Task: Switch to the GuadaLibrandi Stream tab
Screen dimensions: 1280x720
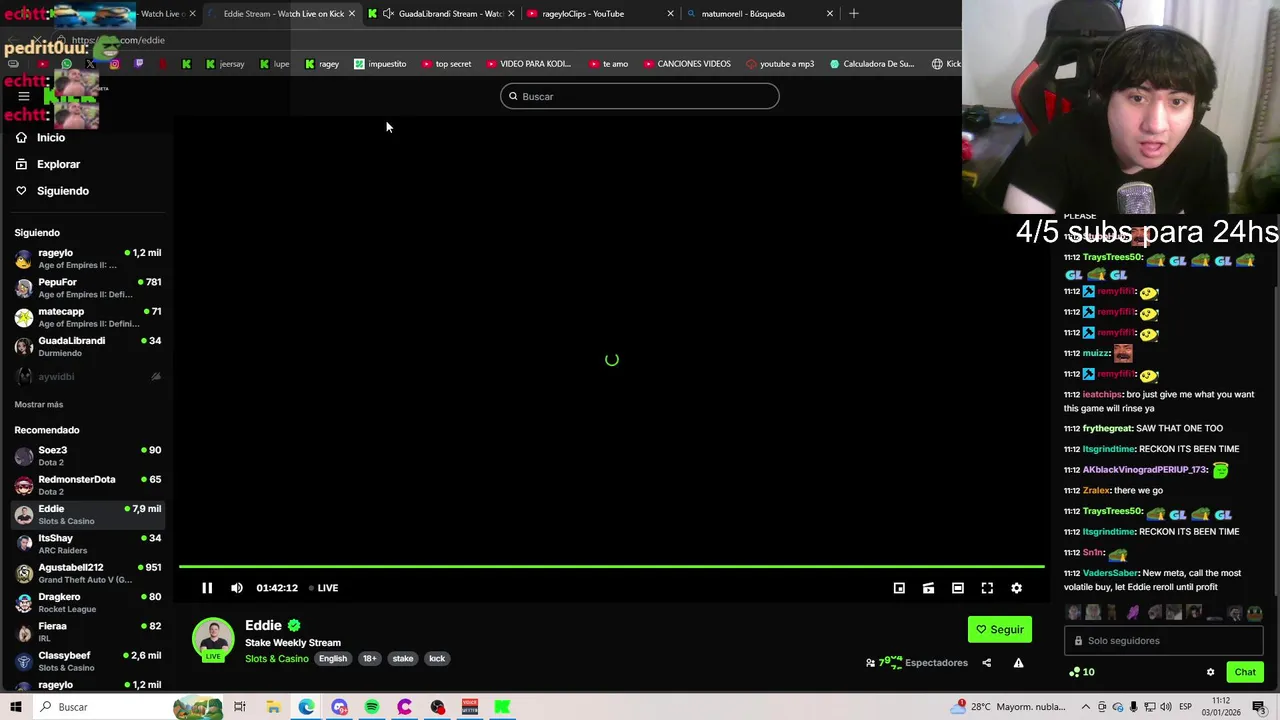Action: (x=440, y=14)
